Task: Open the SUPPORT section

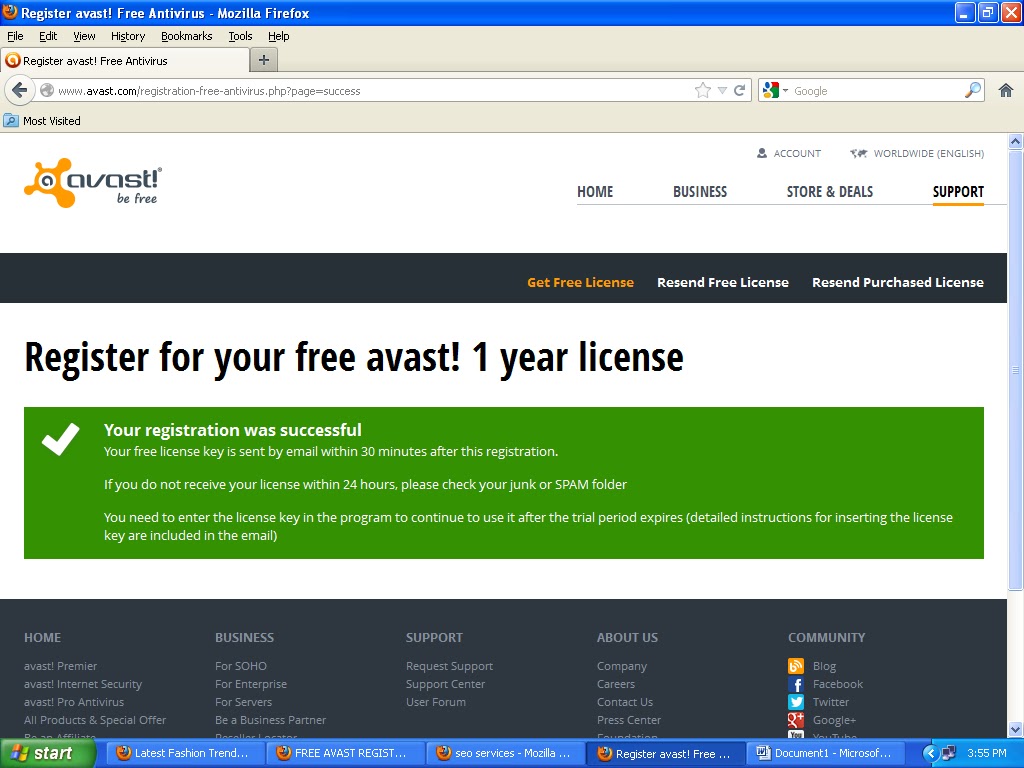Action: (x=958, y=191)
